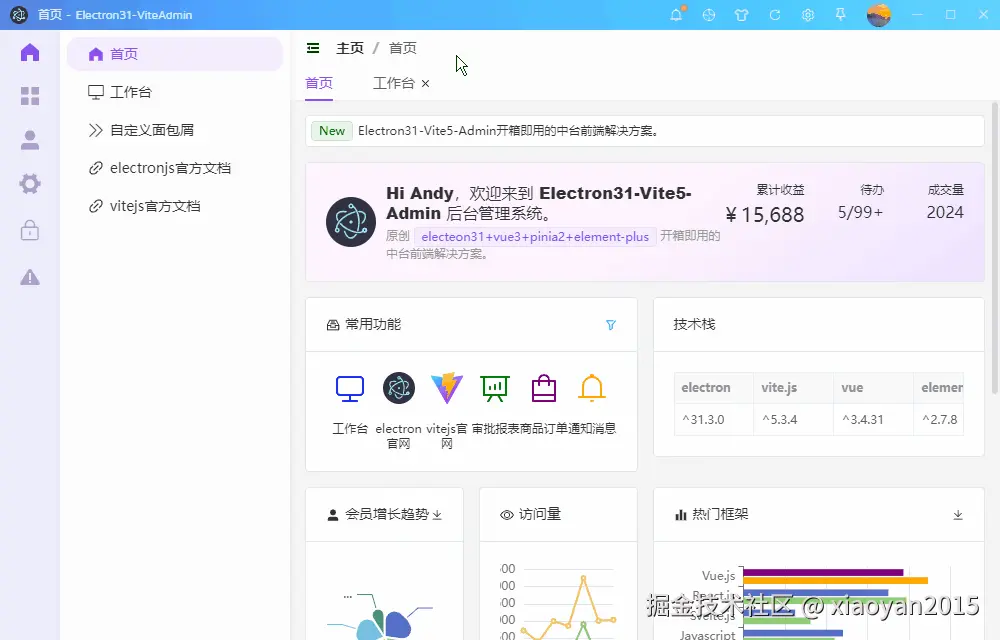
Task: Click the pin window icon
Action: (x=841, y=15)
